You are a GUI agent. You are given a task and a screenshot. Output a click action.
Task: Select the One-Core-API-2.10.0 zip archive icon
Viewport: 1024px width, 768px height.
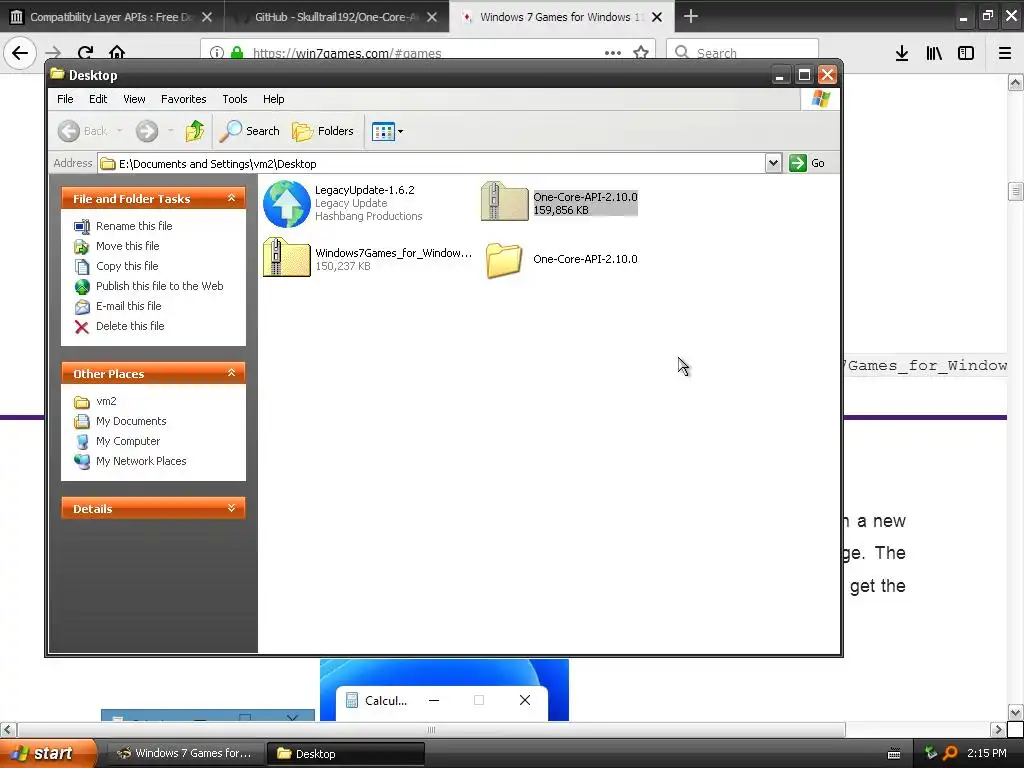pos(504,201)
